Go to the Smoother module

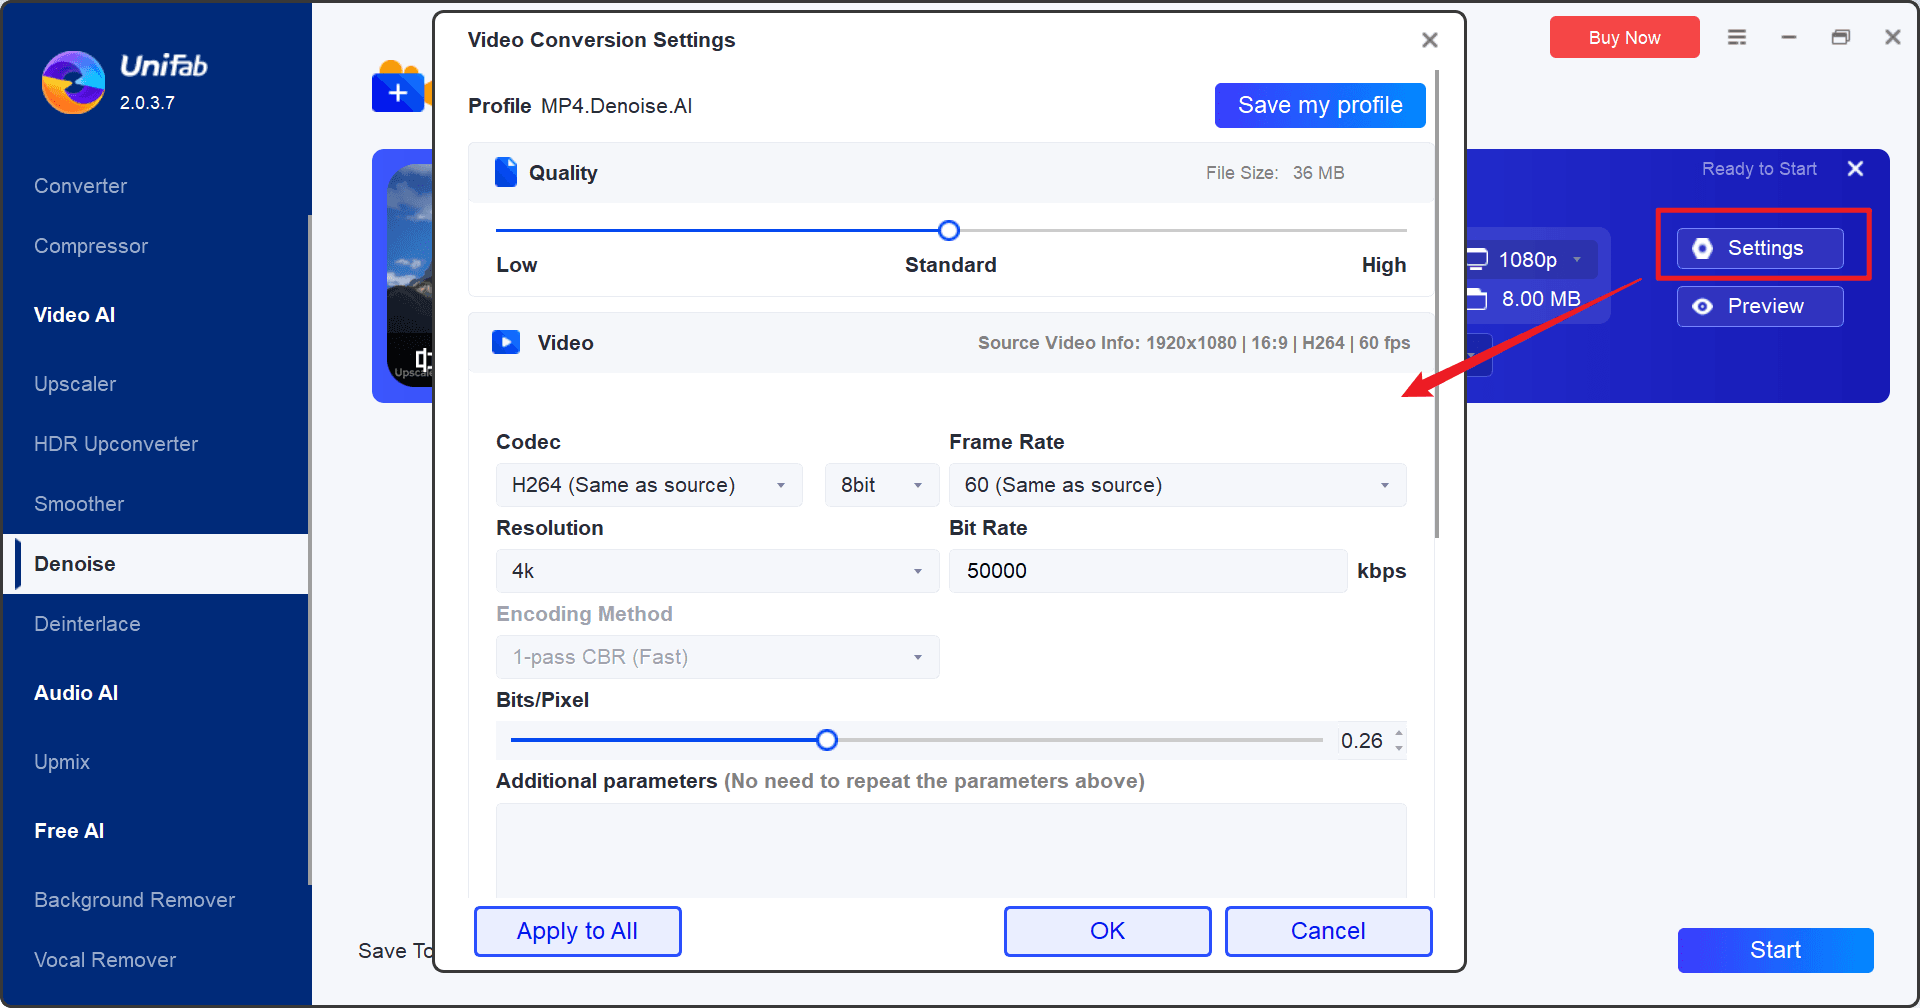point(79,504)
